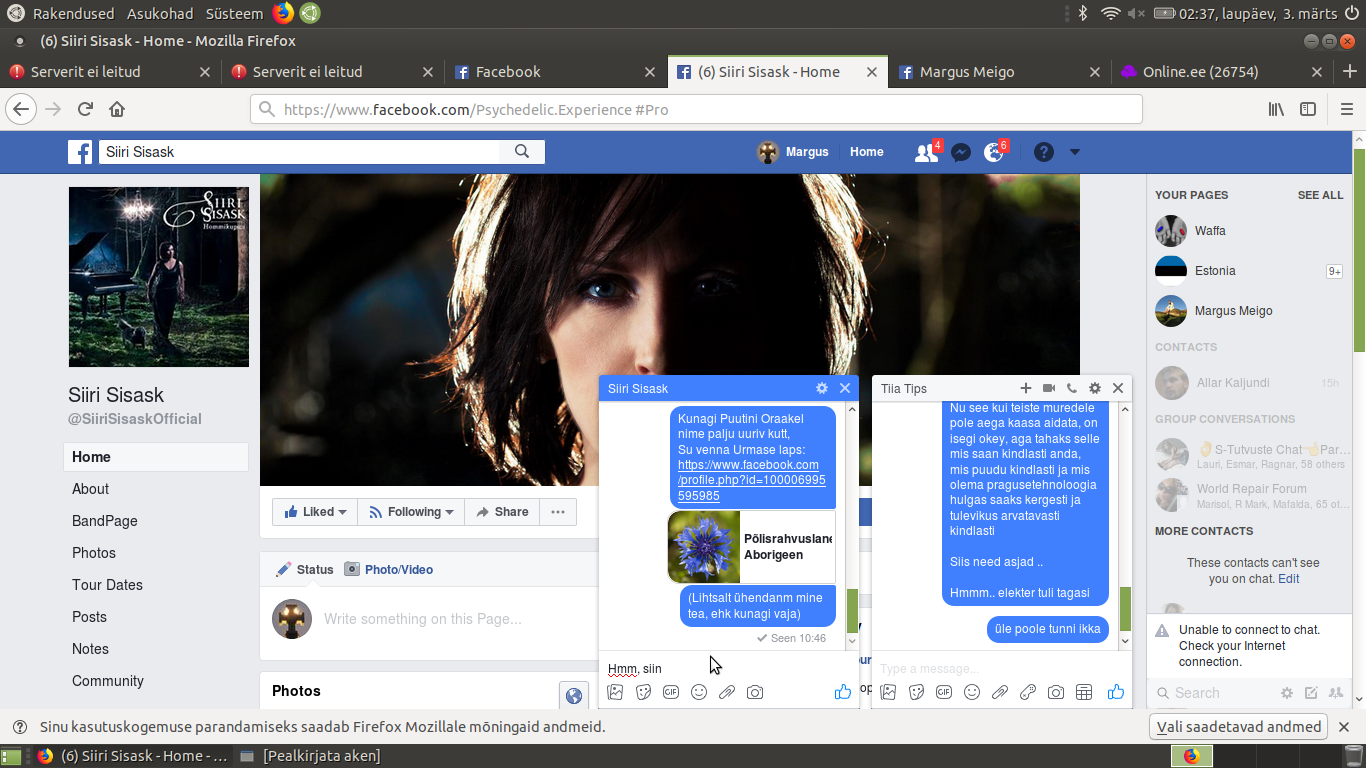The image size is (1366, 768).
Task: Click Tiia Tips chat scrollbar handle
Action: point(1125,609)
